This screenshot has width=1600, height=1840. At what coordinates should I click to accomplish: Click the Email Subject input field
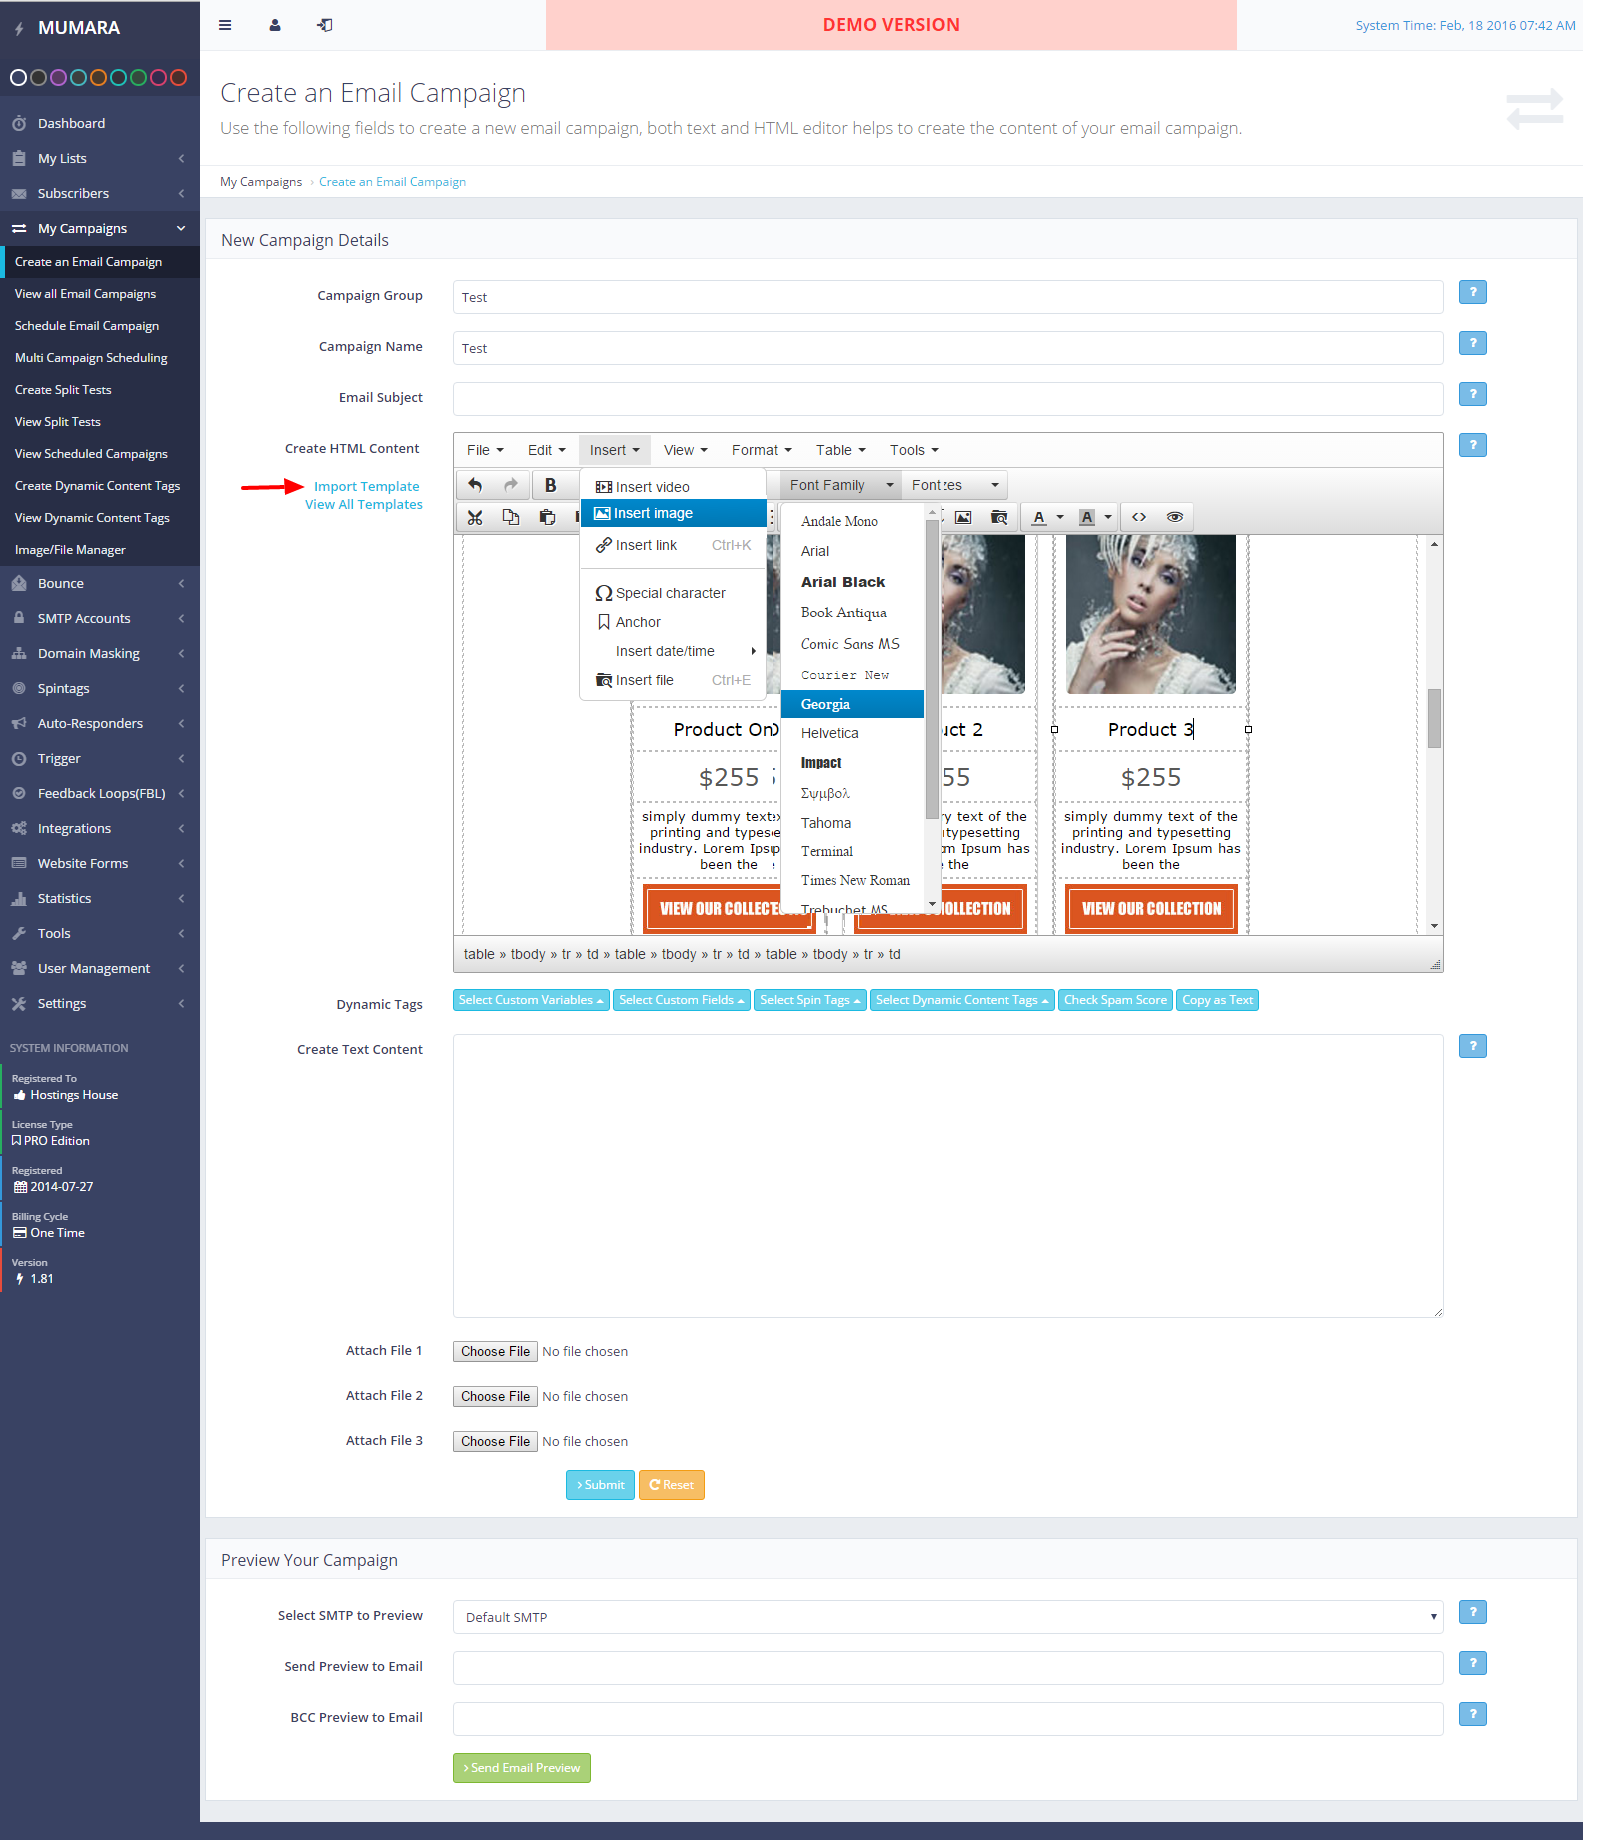947,398
